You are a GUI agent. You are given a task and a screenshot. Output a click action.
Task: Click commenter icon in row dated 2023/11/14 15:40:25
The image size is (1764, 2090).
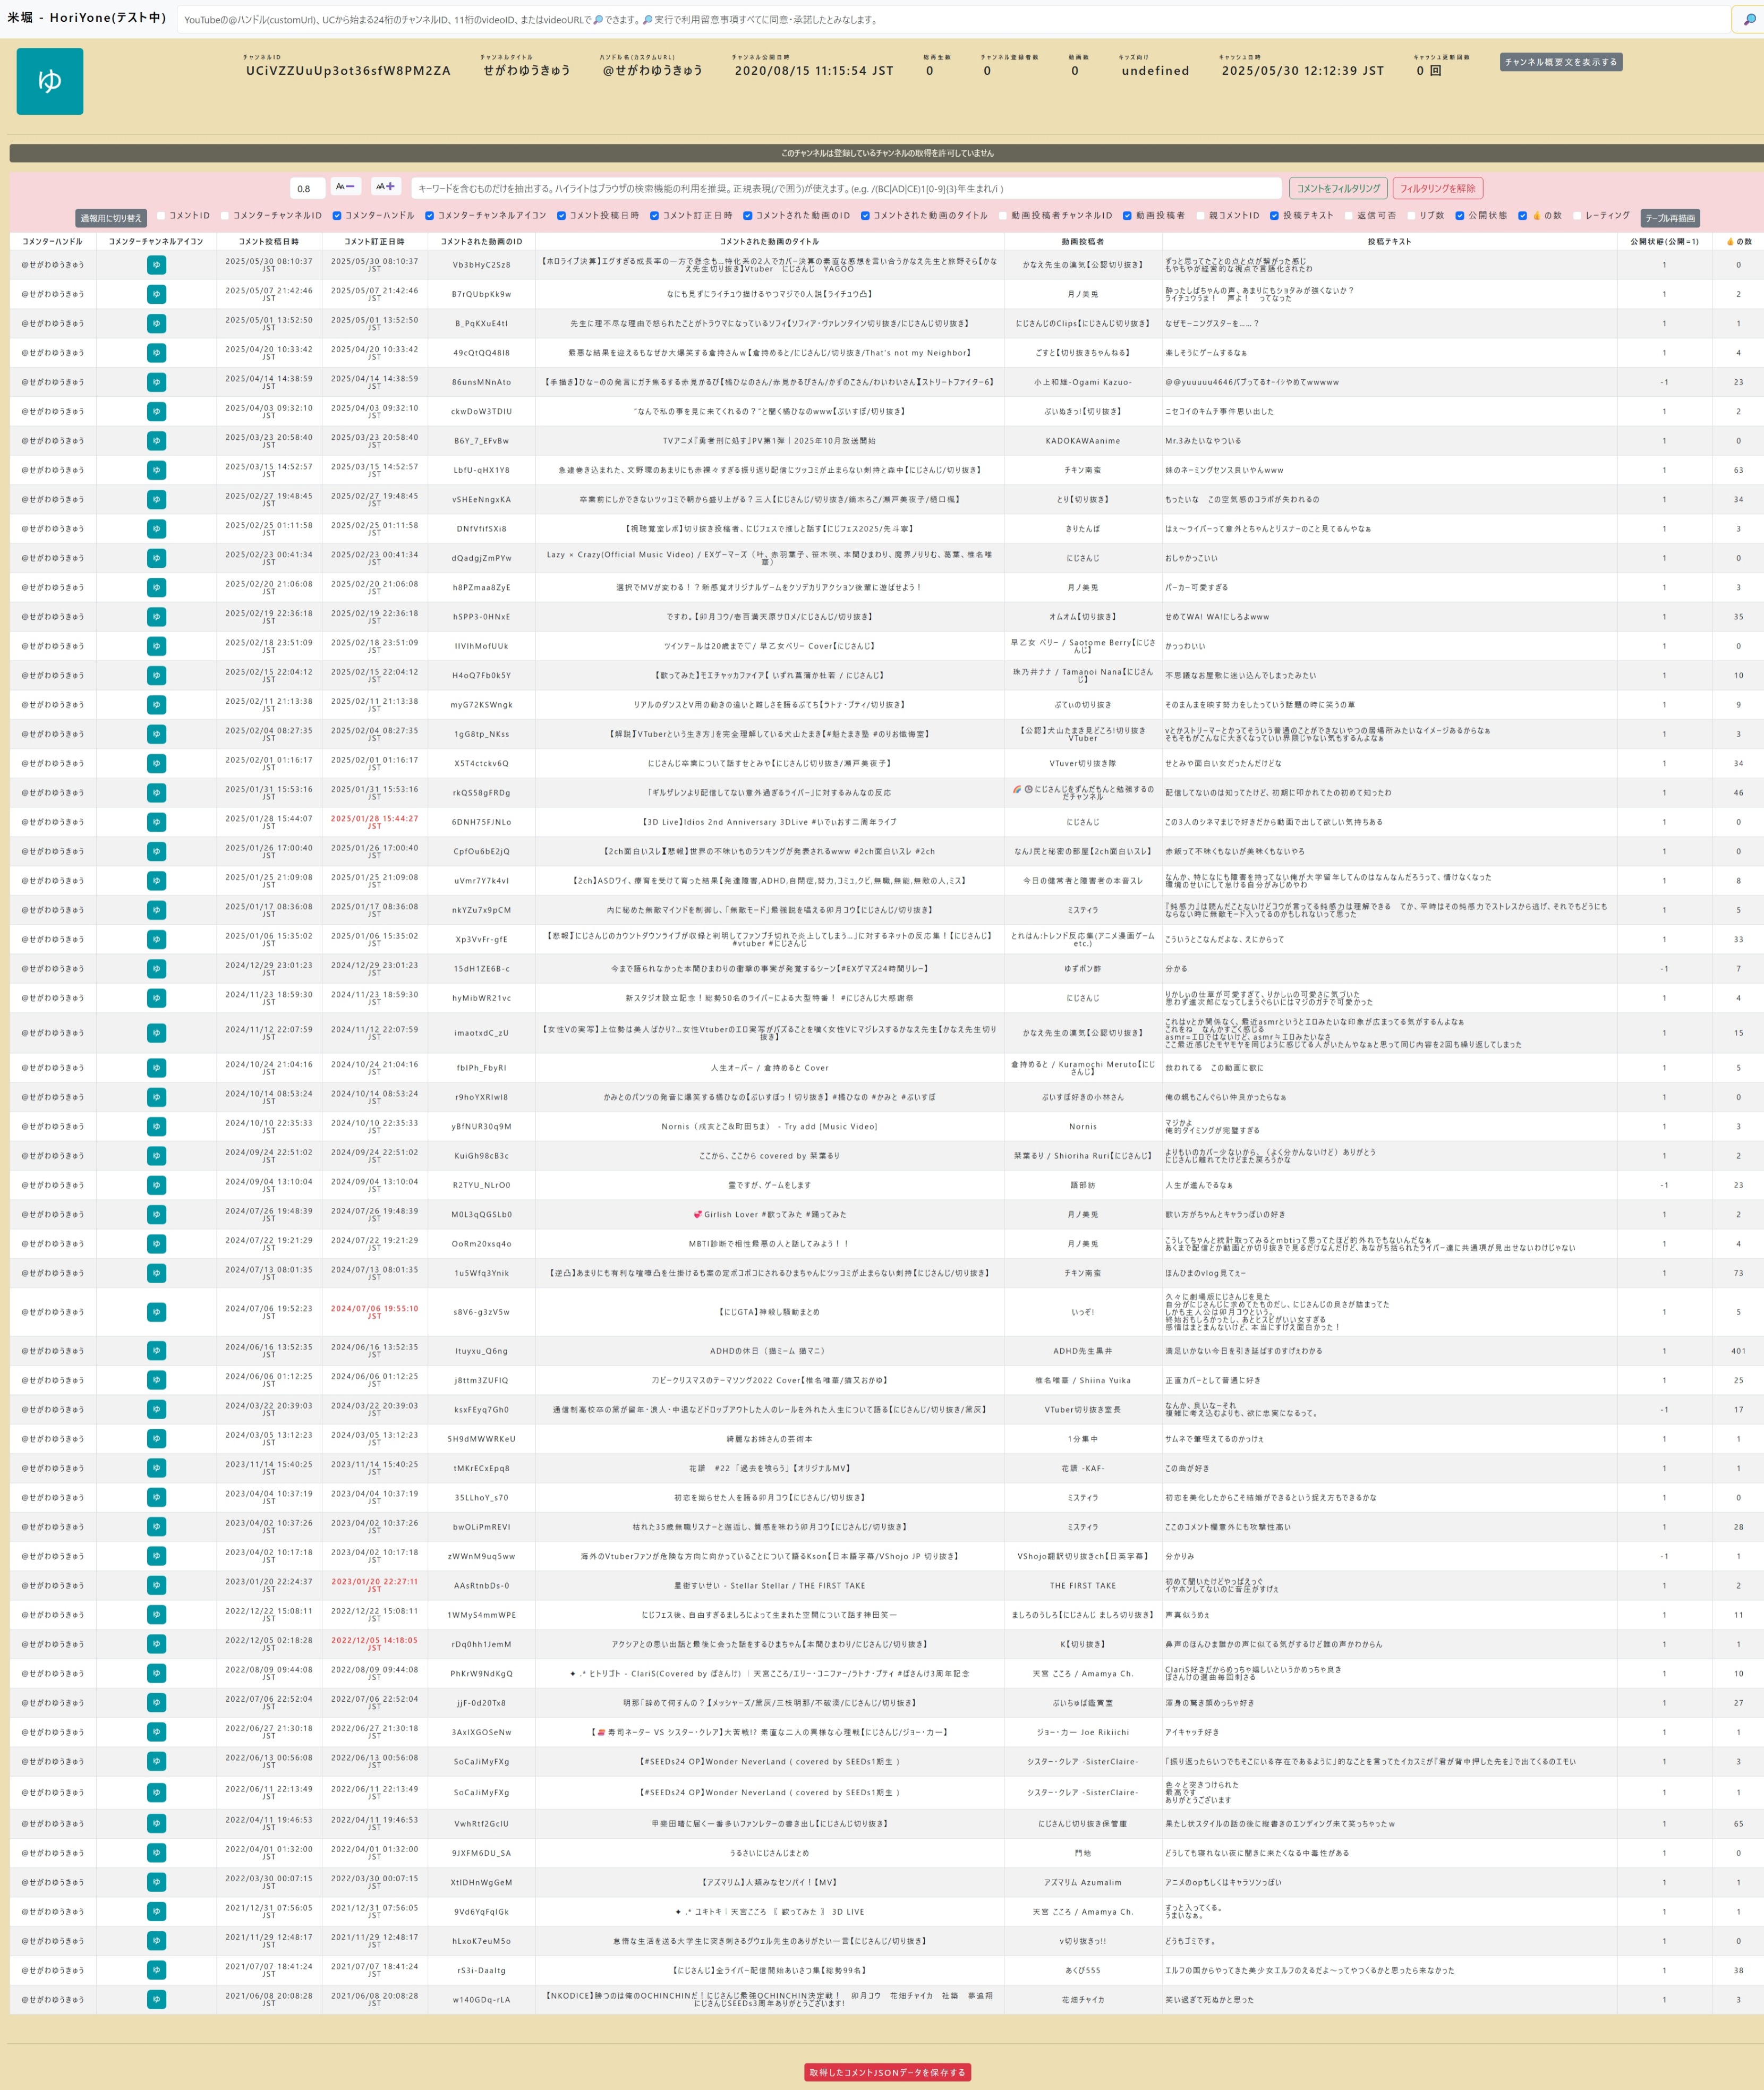[156, 1468]
